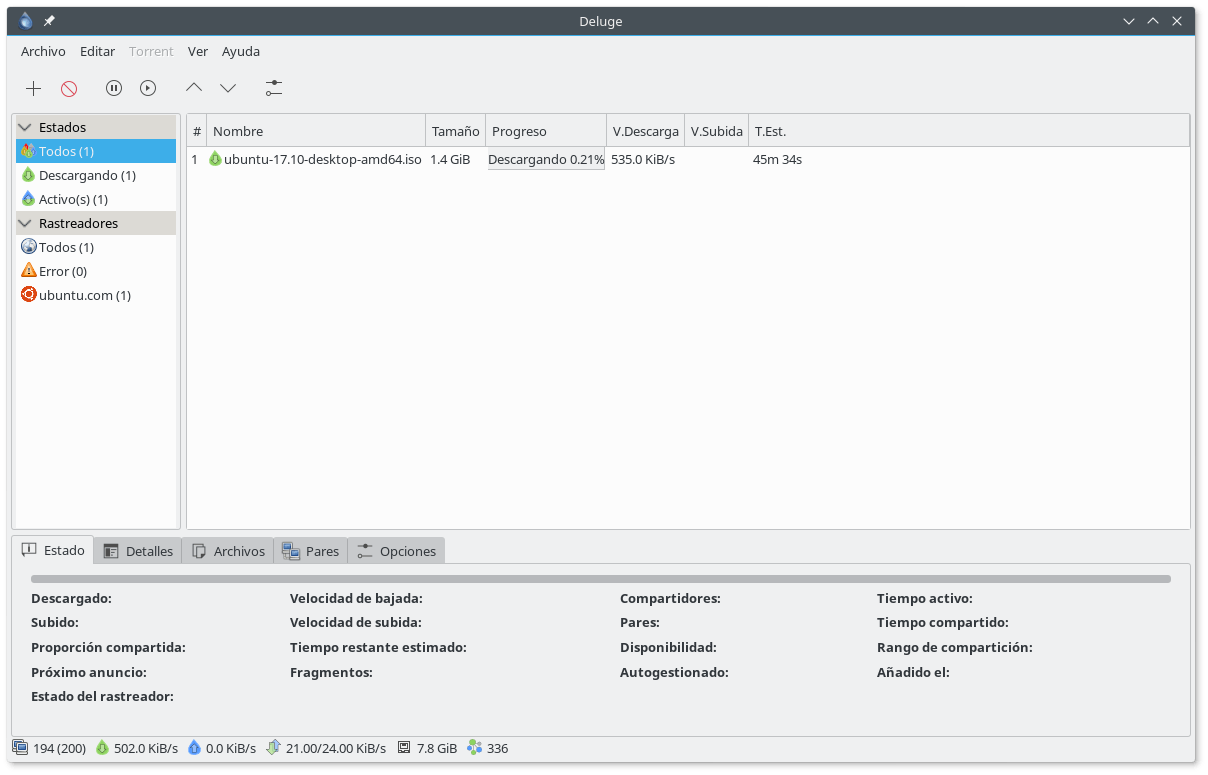Switch to the Detalles tab

point(138,551)
